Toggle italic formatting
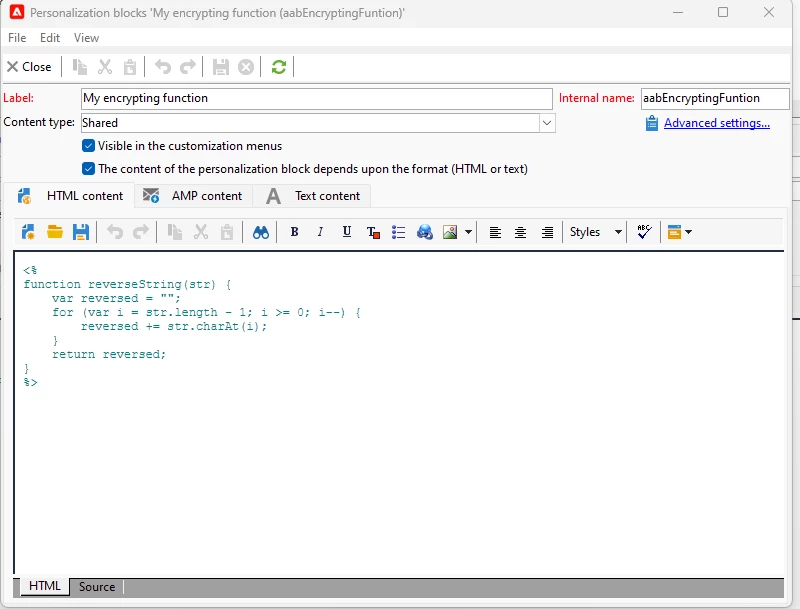800x609 pixels. [320, 232]
